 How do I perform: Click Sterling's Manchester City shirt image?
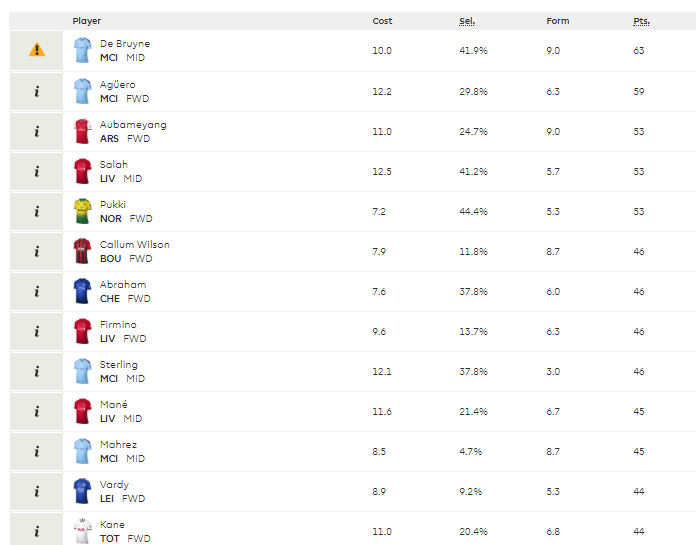(83, 371)
